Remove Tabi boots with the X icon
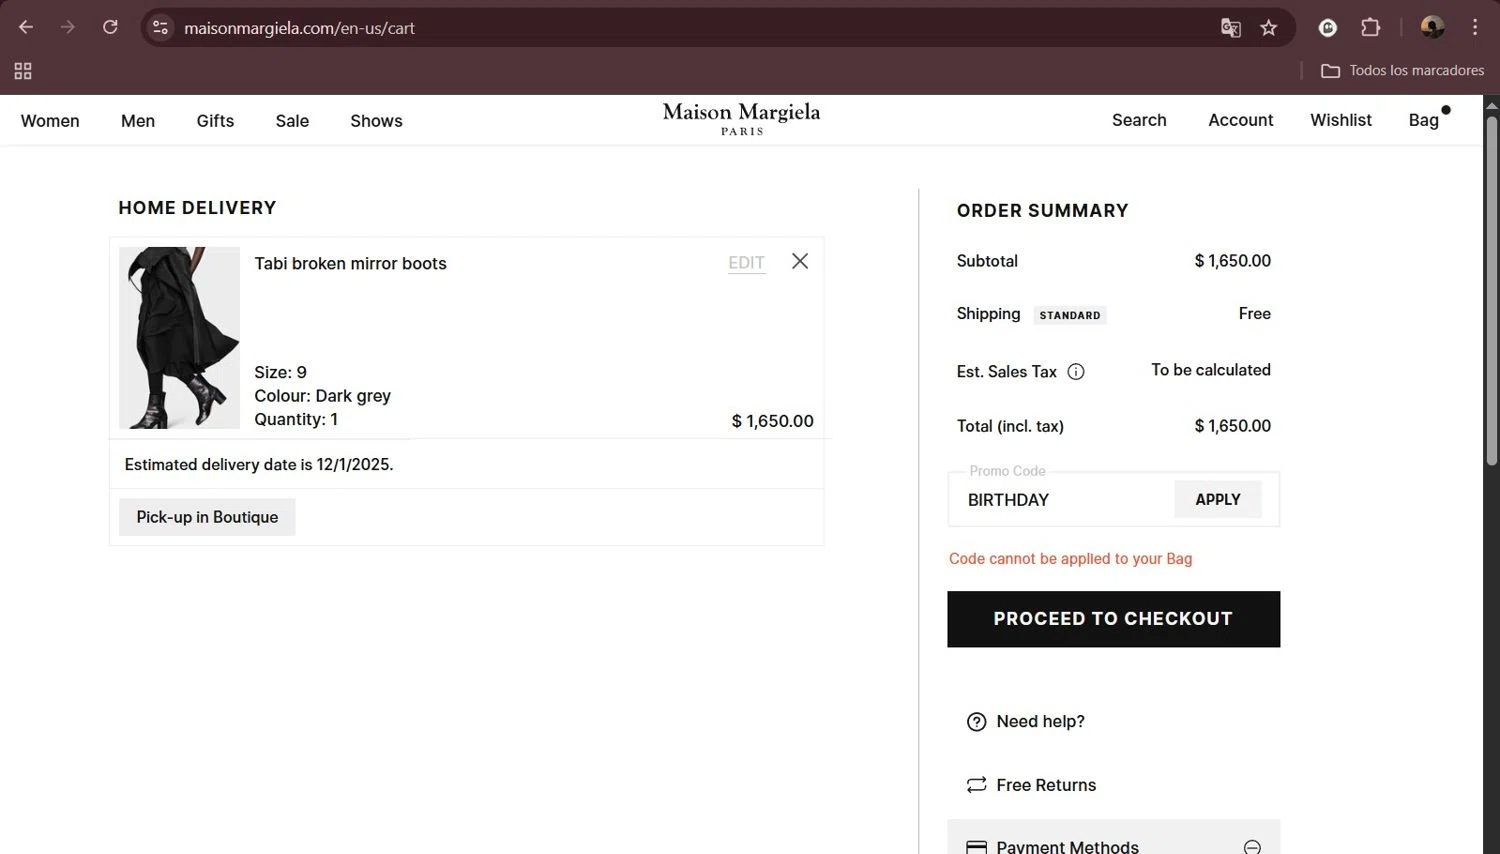The height and width of the screenshot is (854, 1500). [x=800, y=261]
